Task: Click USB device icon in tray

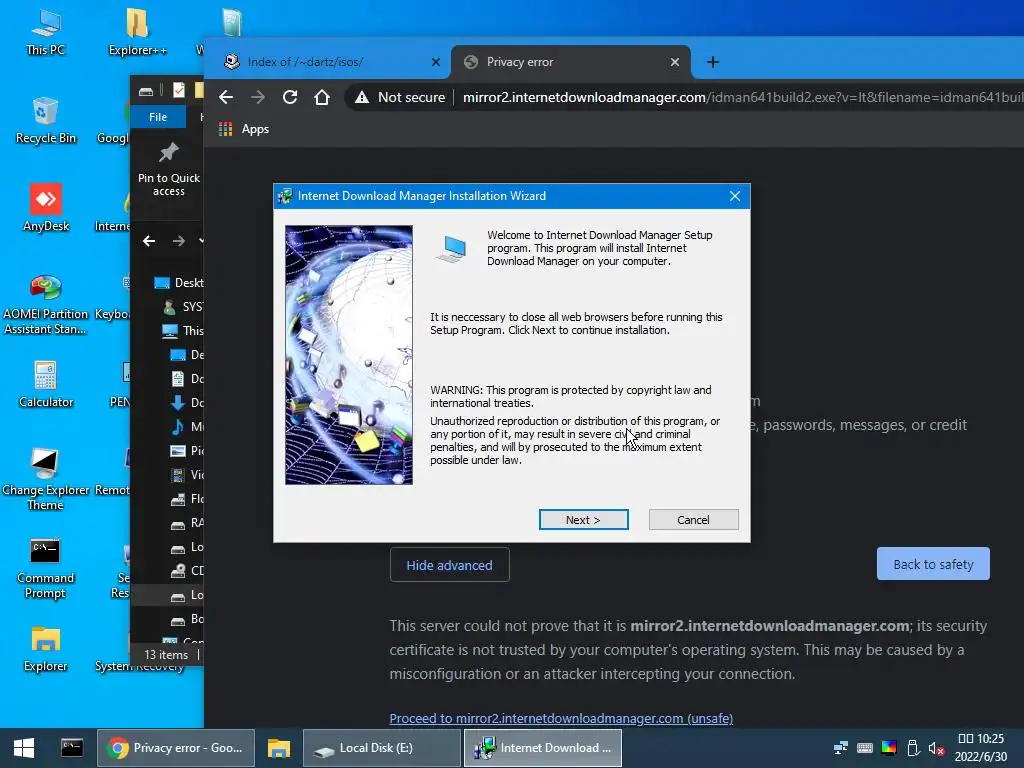Action: (913, 748)
